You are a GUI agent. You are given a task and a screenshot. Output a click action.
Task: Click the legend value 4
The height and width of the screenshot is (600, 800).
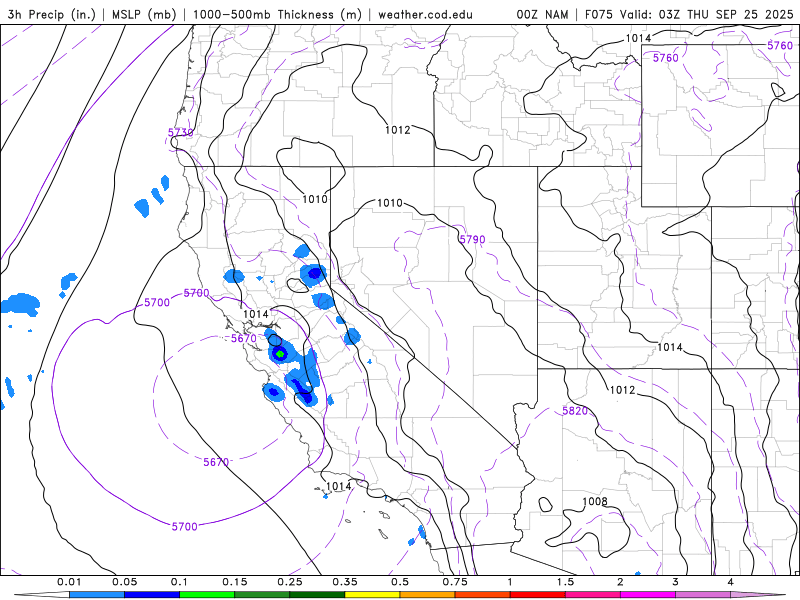tap(731, 582)
